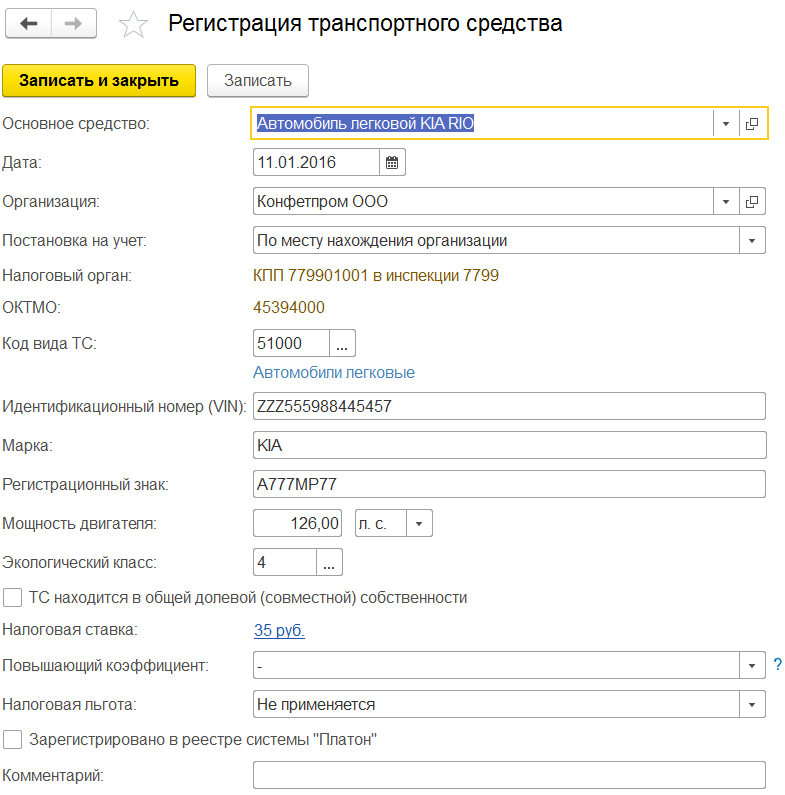Add form to favorites with star icon

click(133, 24)
